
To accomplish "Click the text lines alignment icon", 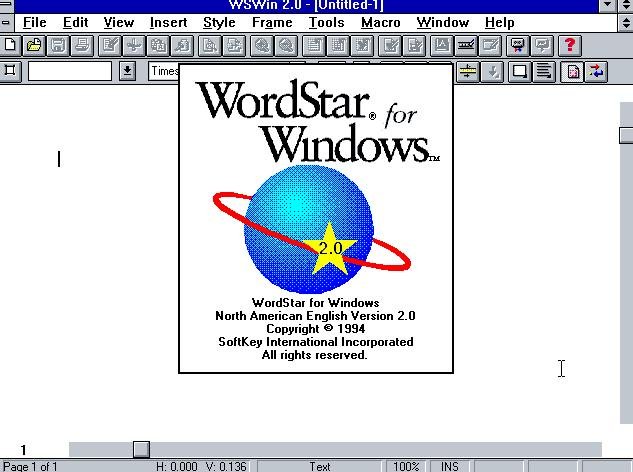I will click(543, 72).
